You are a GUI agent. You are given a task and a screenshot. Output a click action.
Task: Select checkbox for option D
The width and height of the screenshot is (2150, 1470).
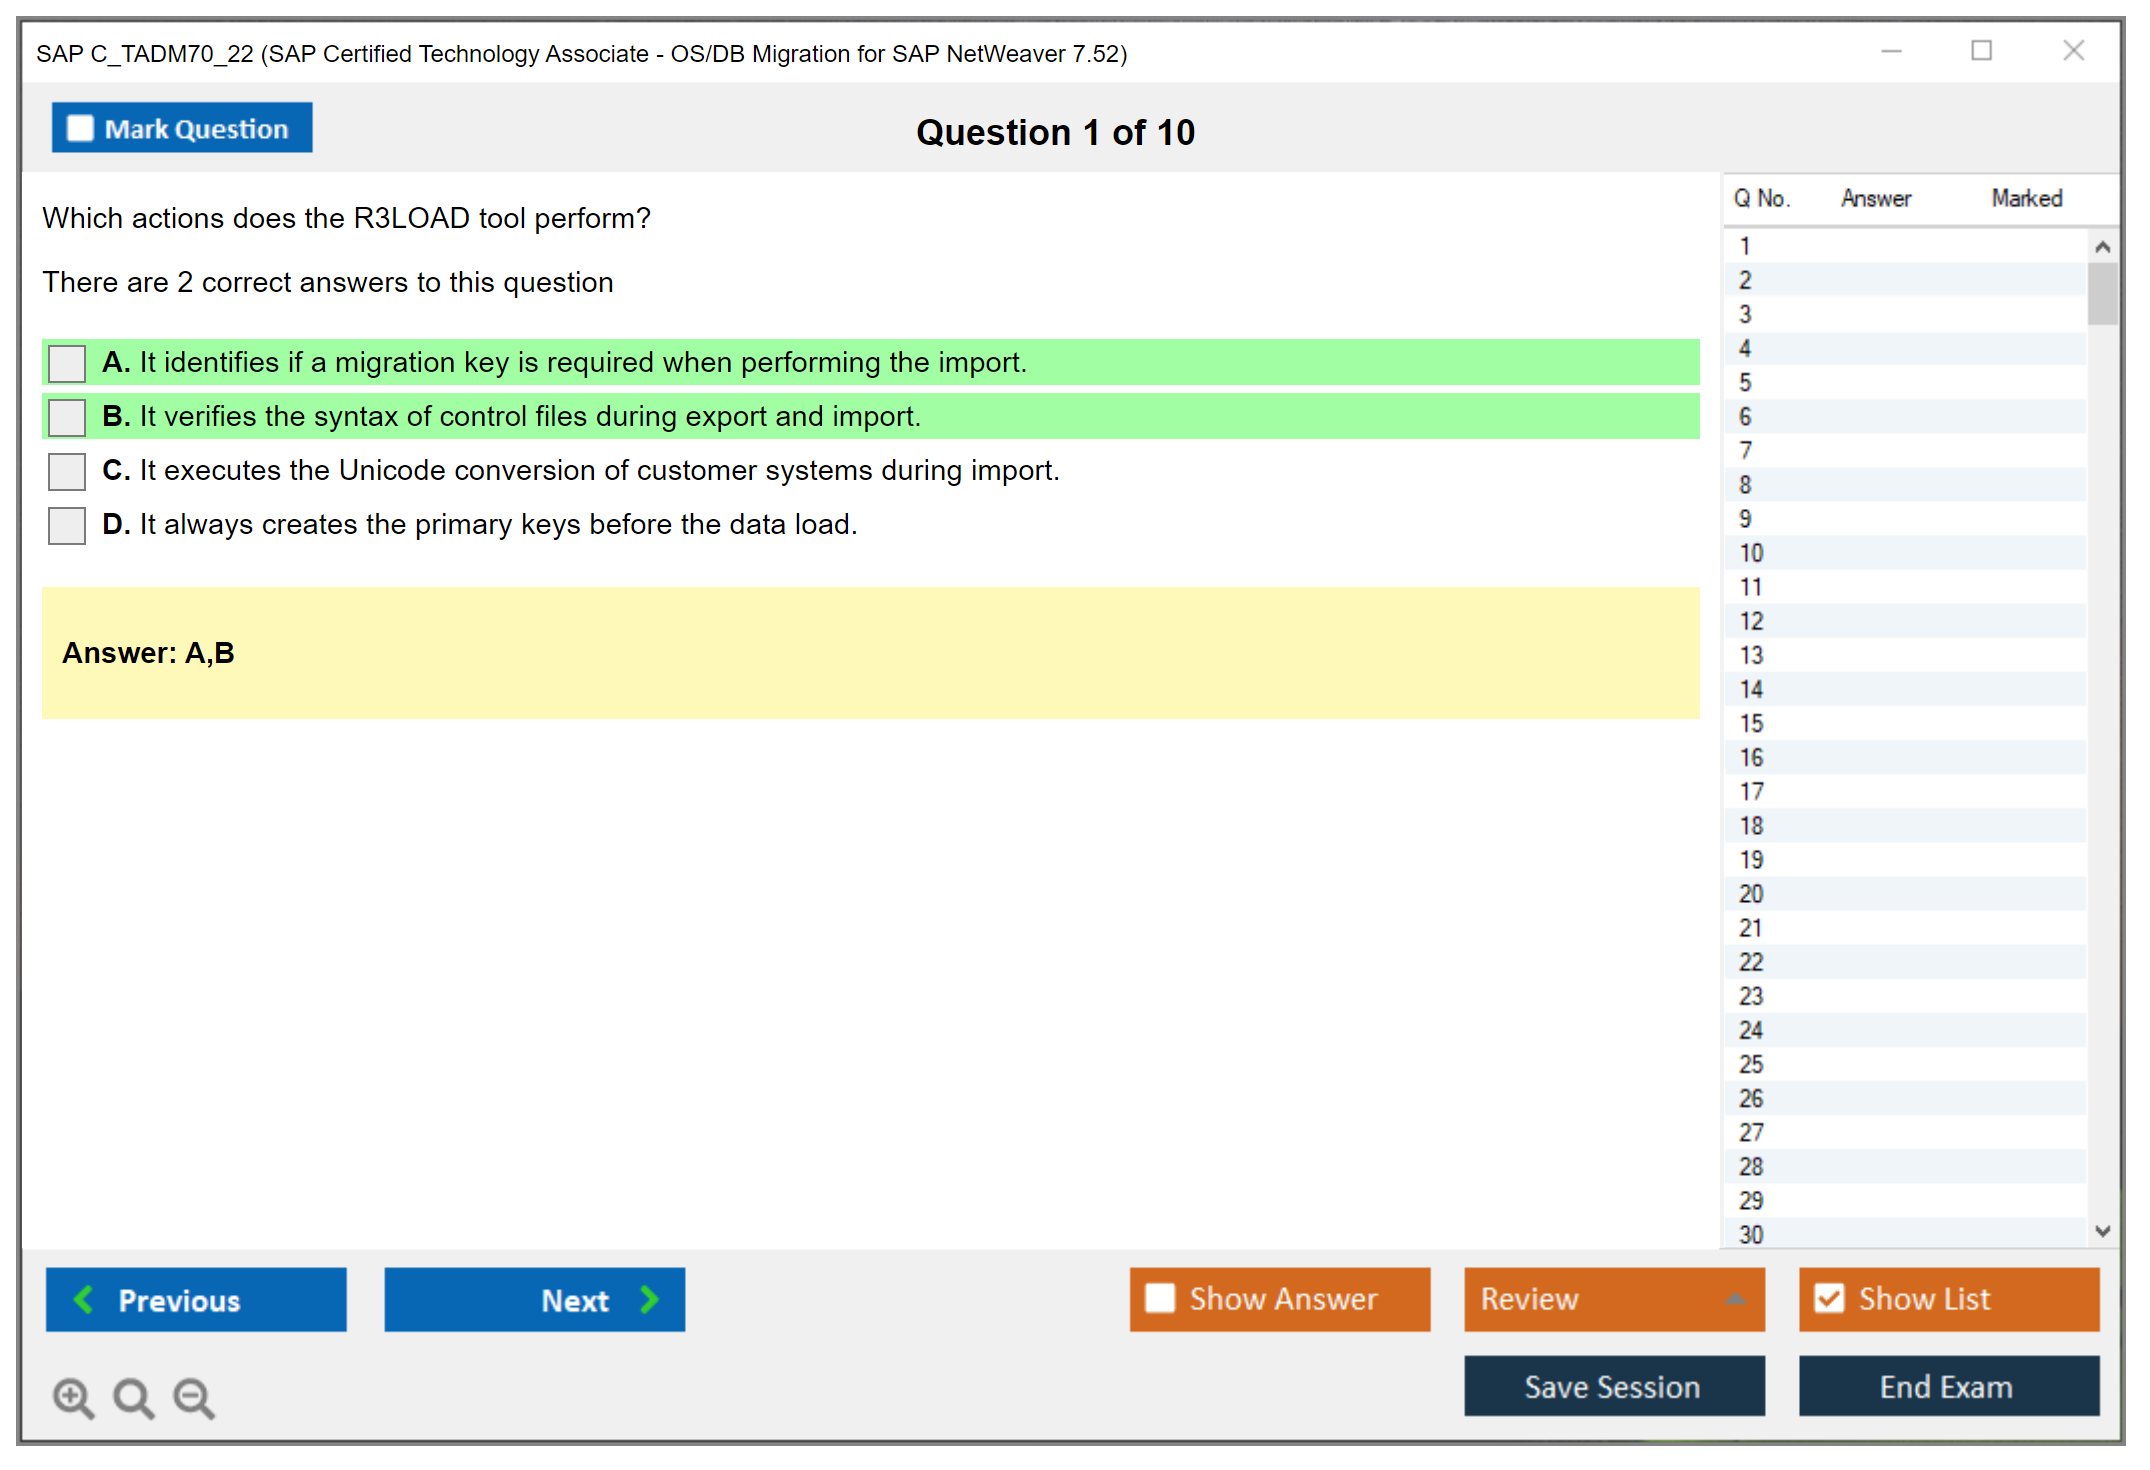tap(67, 525)
